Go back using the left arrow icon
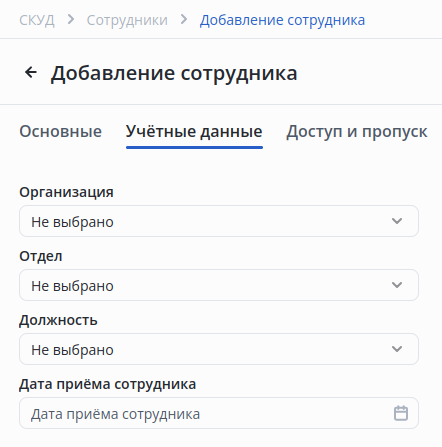This screenshot has height=447, width=442. coord(31,72)
